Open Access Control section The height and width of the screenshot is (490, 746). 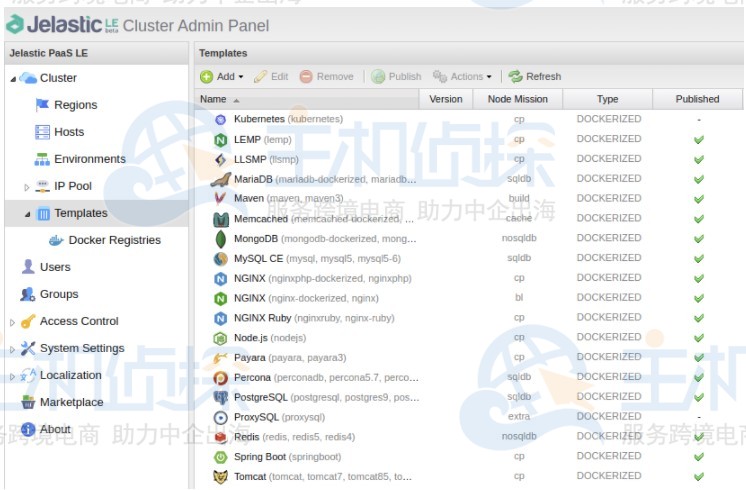coord(79,322)
